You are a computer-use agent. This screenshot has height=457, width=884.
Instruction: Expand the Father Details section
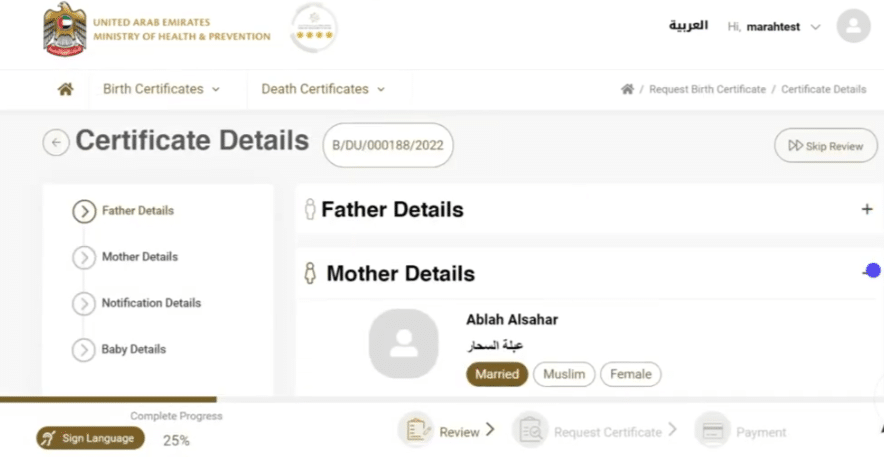click(866, 210)
